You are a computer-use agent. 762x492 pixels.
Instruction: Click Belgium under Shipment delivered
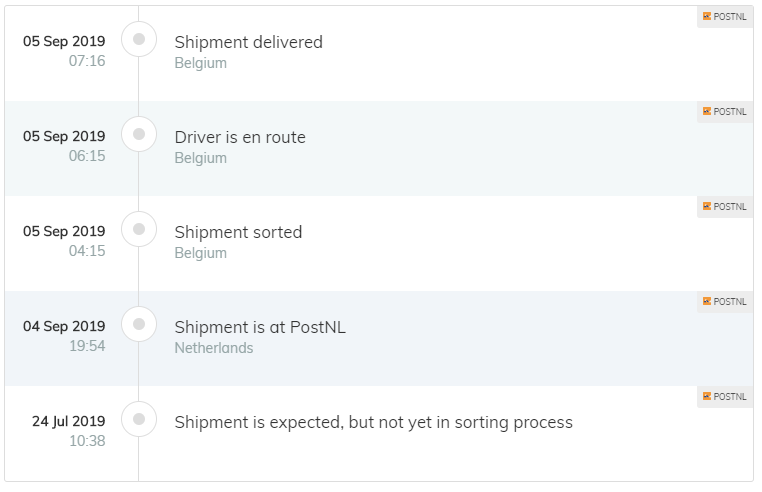coord(201,63)
